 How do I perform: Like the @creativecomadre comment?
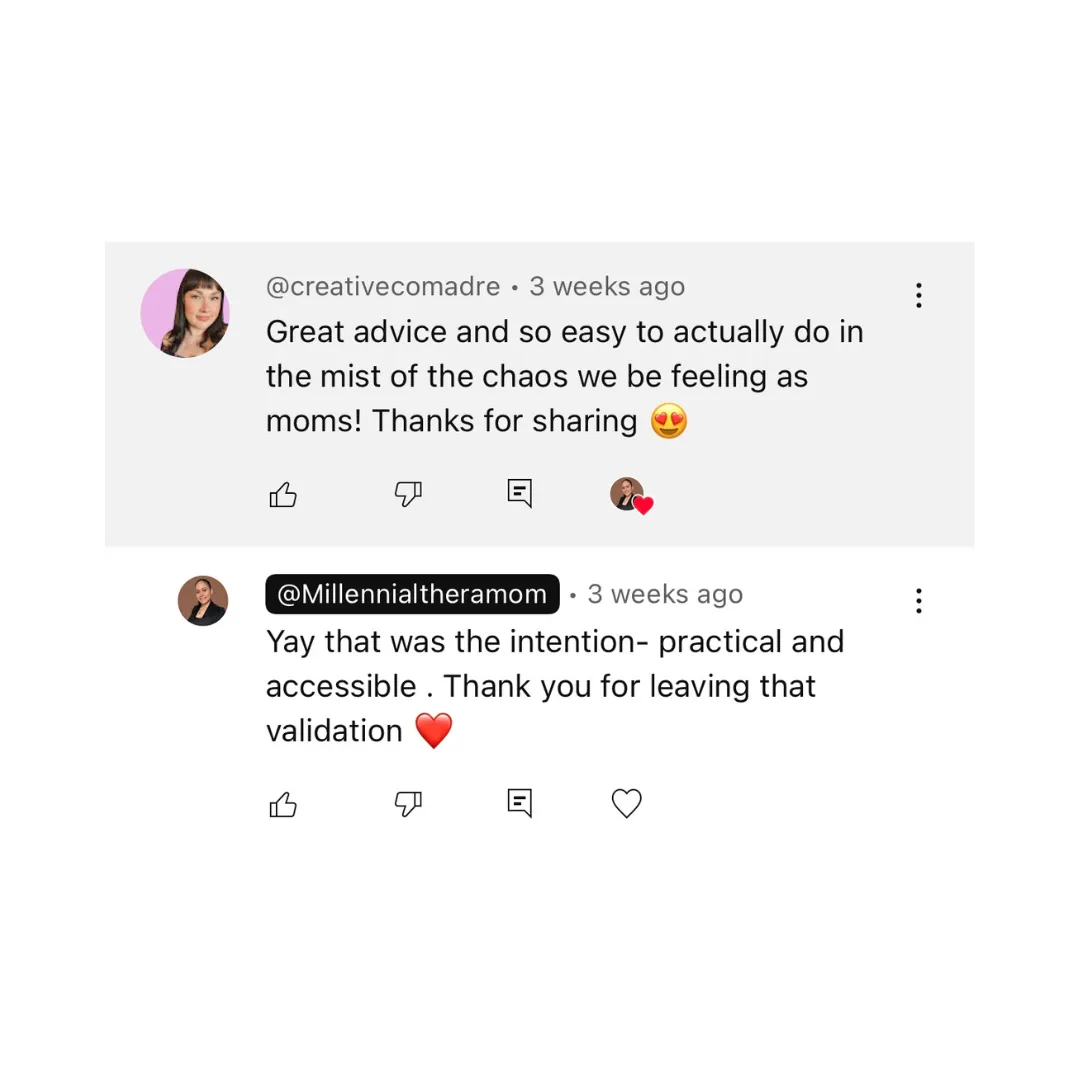[283, 494]
